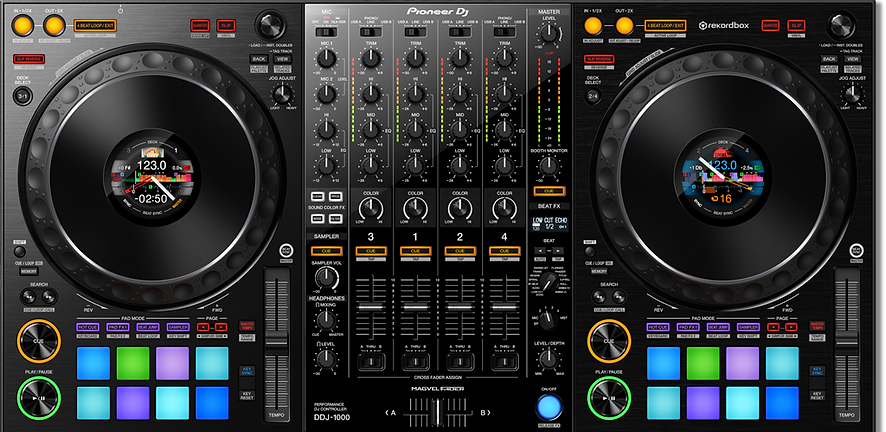Click the left deck TEMPO slider
886x432 pixels.
pos(277,342)
